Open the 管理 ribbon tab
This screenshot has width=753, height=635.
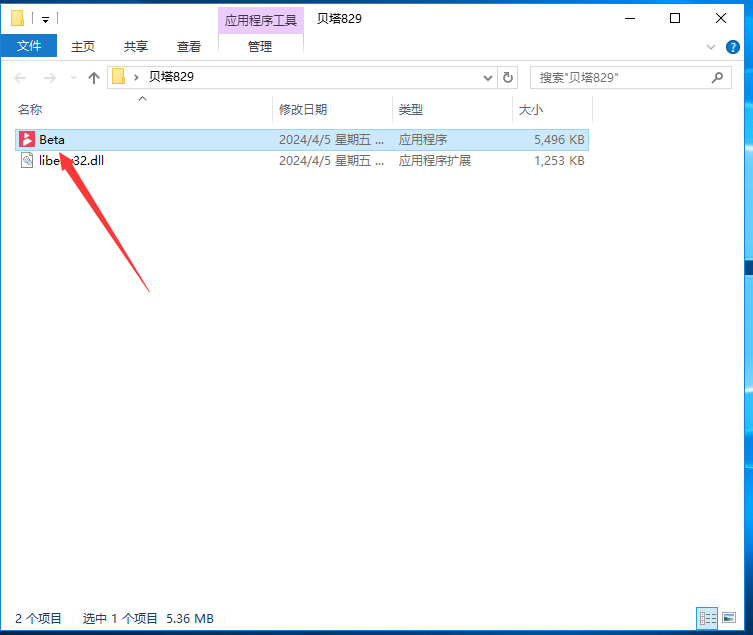tap(260, 46)
